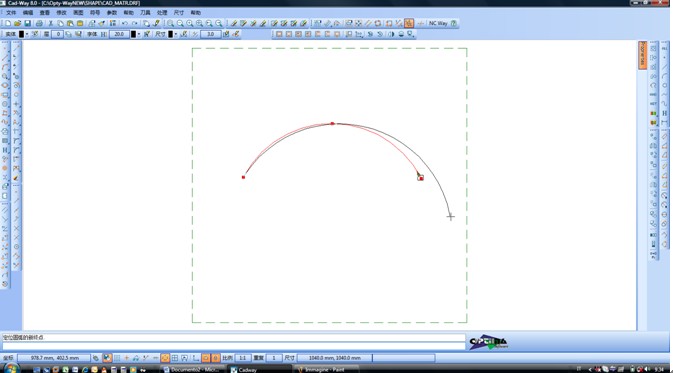Click the Print icon in toolbar
This screenshot has width=673, height=373.
pos(39,23)
